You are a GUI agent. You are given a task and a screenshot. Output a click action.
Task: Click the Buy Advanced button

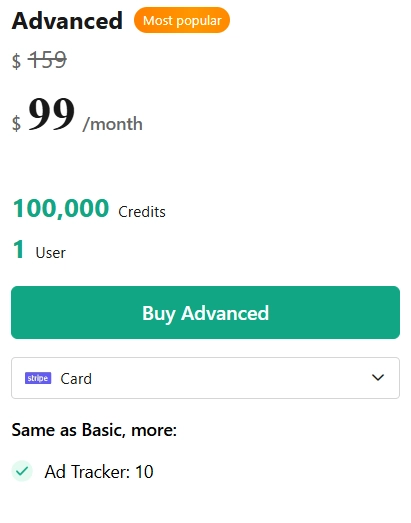[206, 313]
